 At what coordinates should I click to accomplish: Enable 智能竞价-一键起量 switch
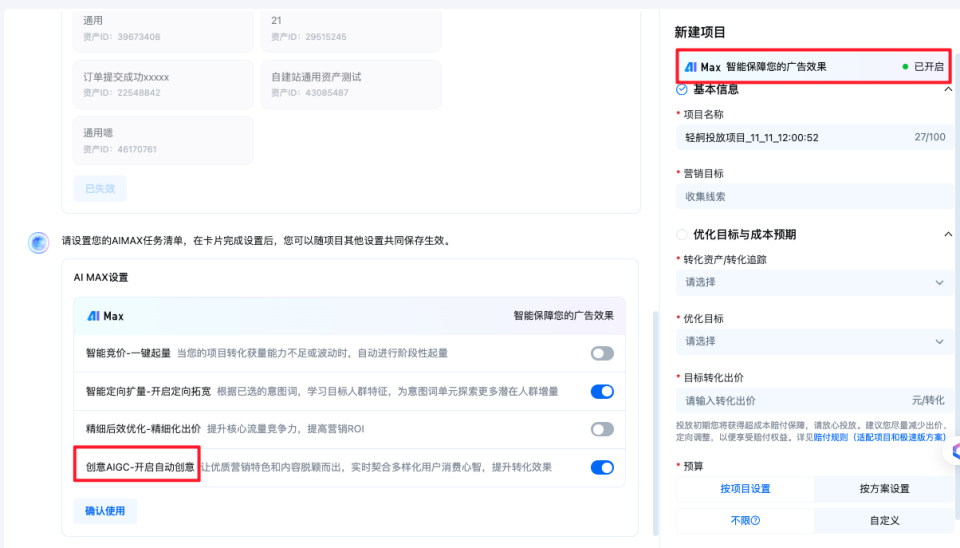pyautogui.click(x=602, y=353)
